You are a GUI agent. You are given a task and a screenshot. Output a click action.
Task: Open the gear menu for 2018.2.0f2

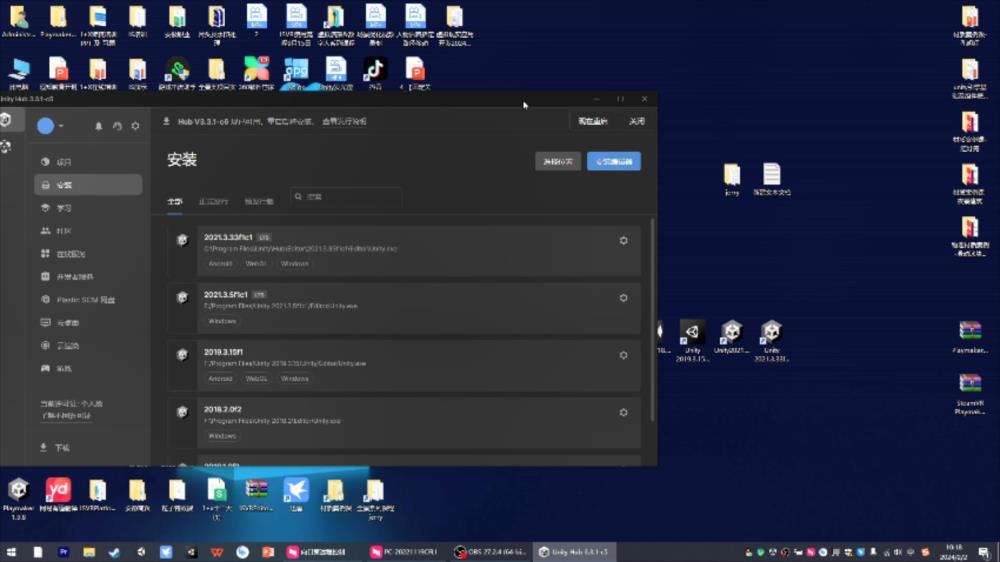624,413
